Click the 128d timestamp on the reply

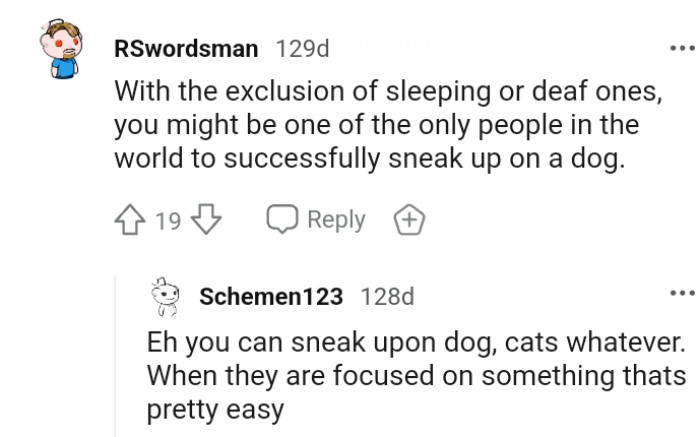tap(386, 297)
